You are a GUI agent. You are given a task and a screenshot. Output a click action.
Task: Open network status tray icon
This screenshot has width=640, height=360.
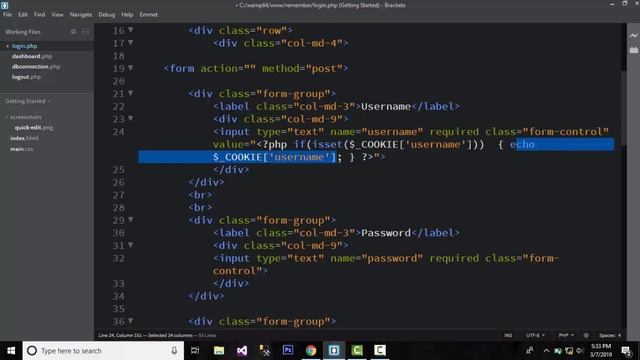tap(569, 351)
